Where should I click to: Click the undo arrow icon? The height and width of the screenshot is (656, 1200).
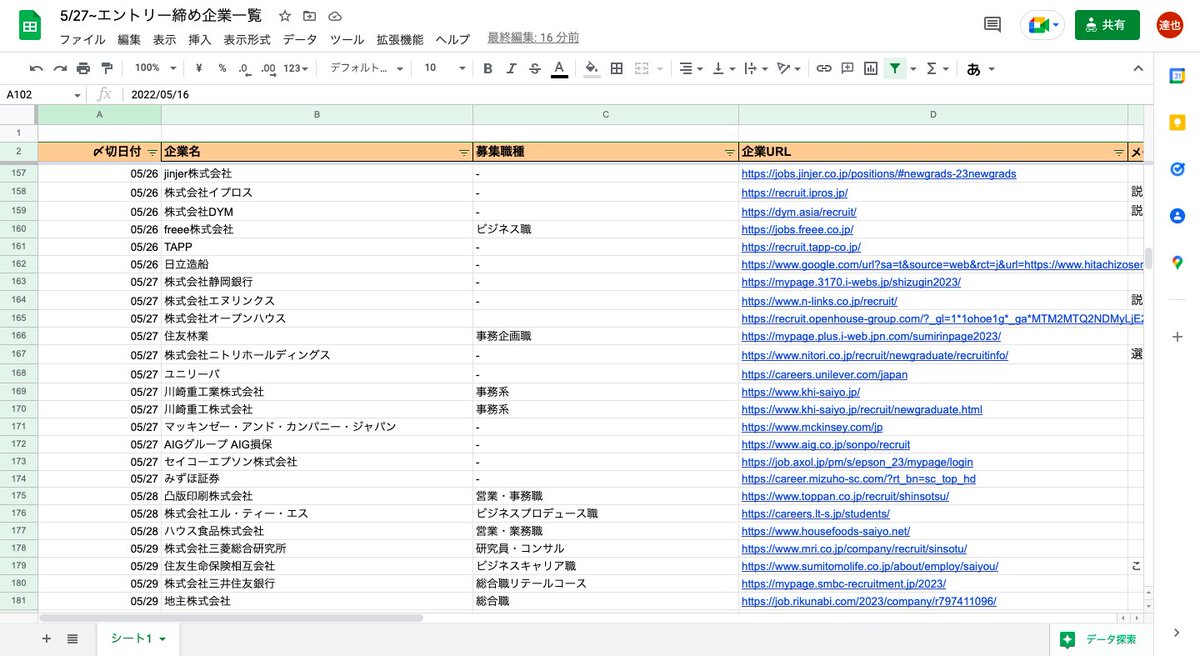[37, 68]
